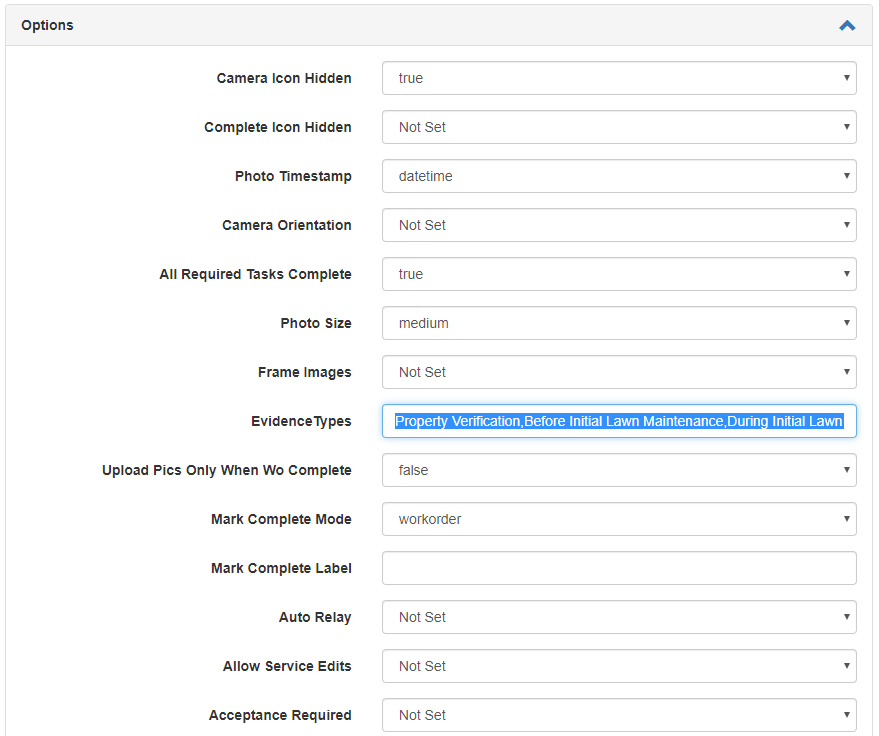This screenshot has height=736, width=879.
Task: Open Upload Pics Only When Wo Complete dropdown
Action: tap(618, 470)
